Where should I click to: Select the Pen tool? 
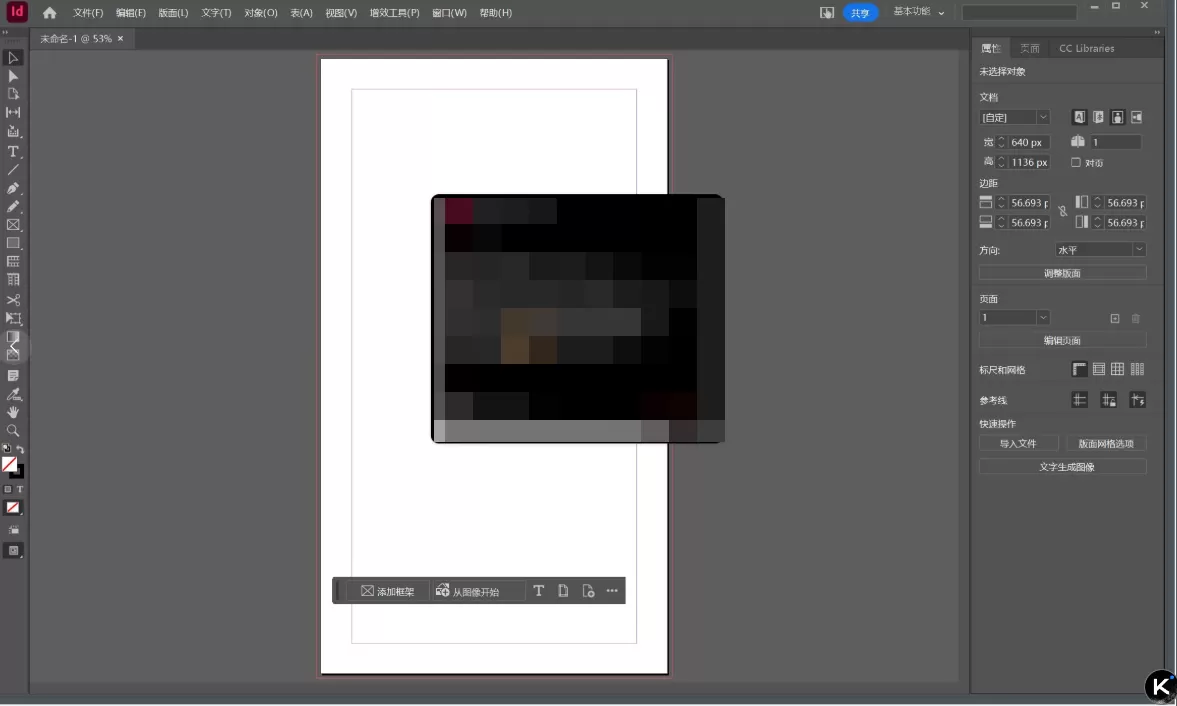13,188
